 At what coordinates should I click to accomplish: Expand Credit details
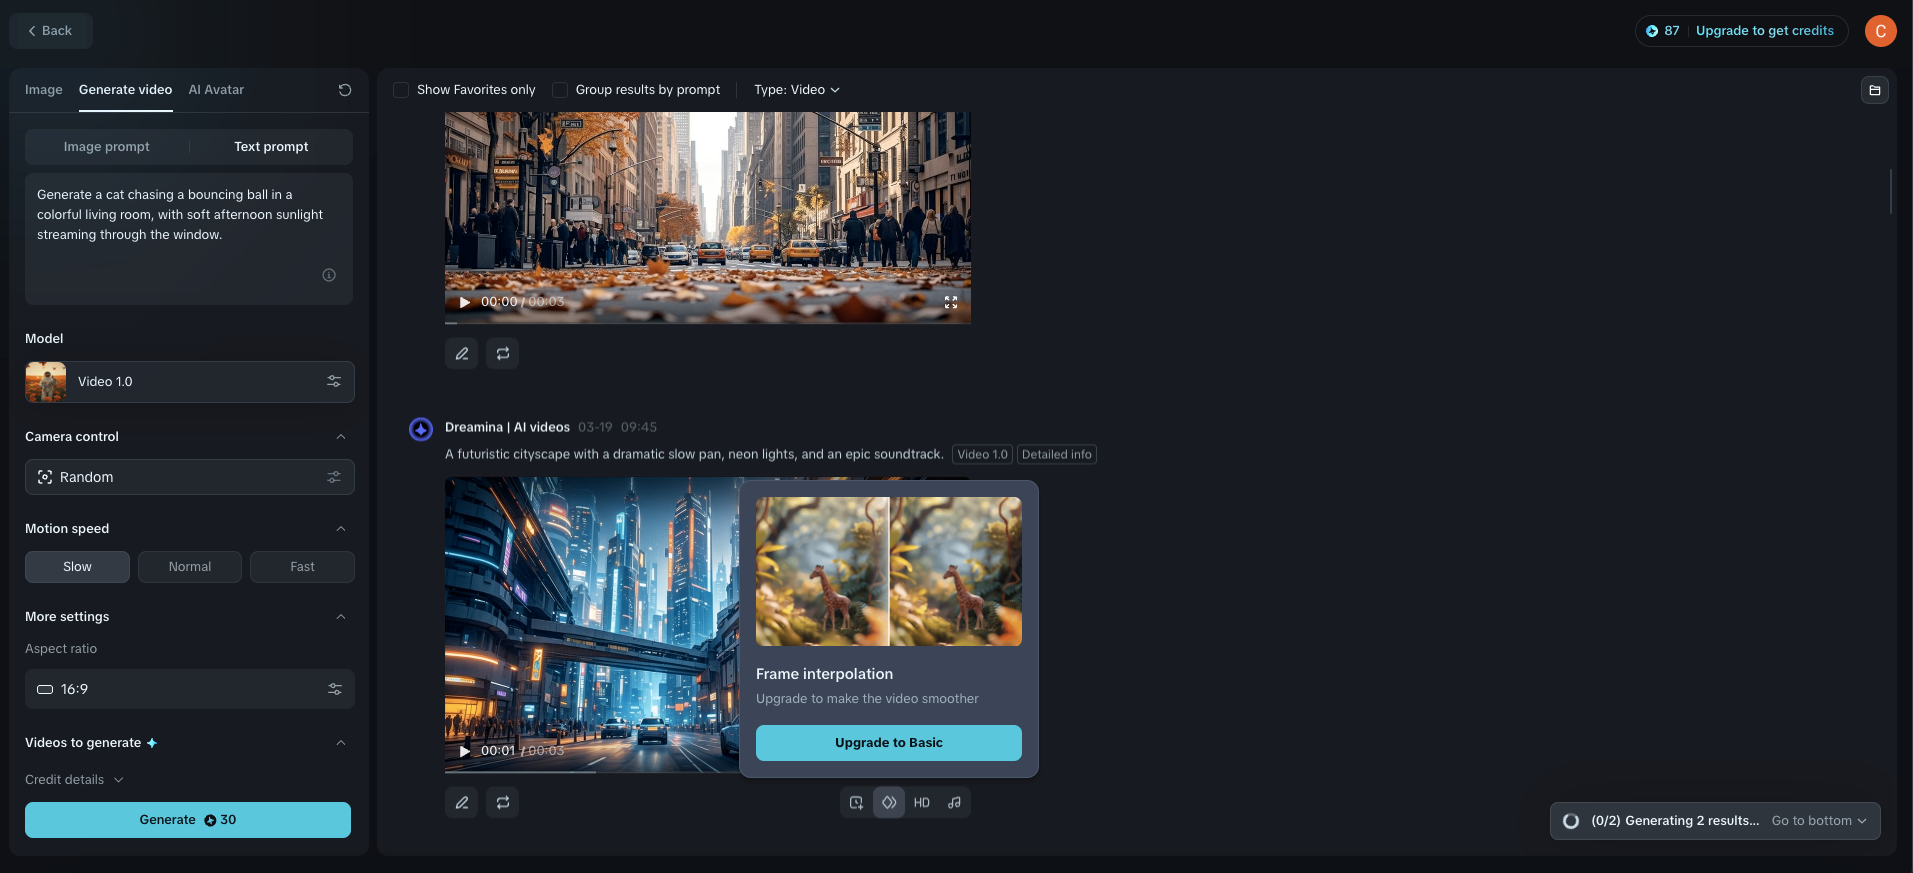point(74,780)
